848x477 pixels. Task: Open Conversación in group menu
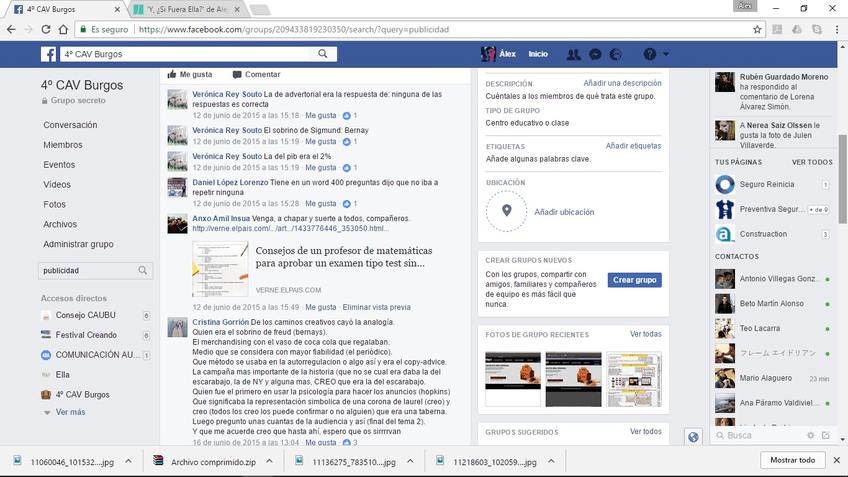click(70, 125)
